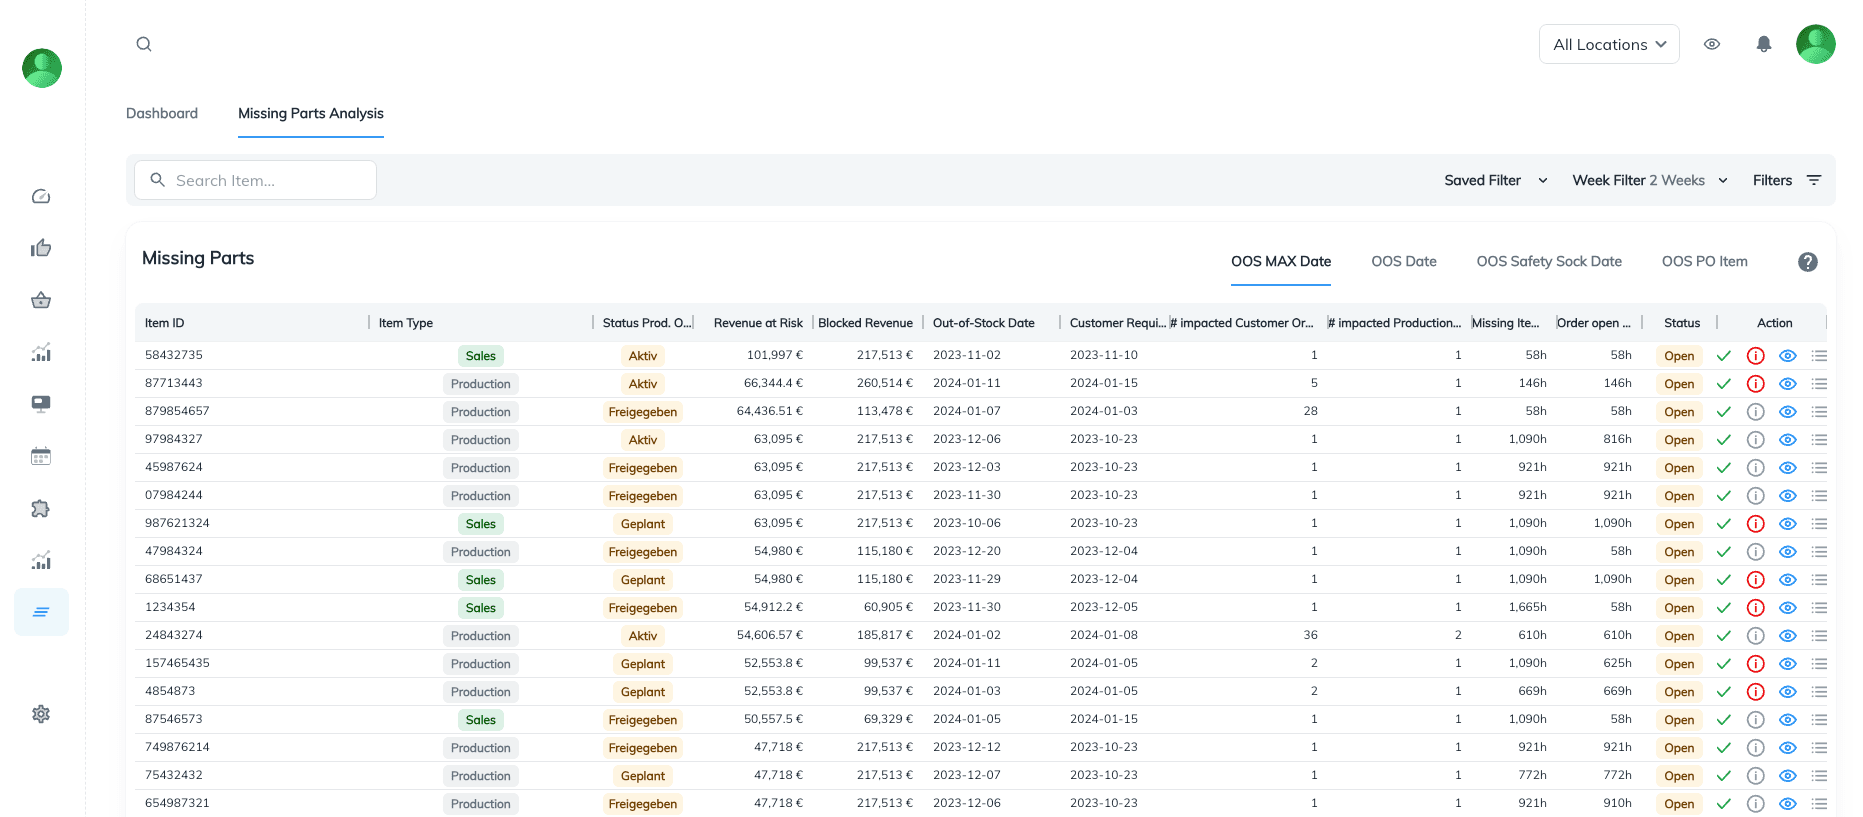Open settings gear in left sidebar
The width and height of the screenshot is (1863, 817).
click(41, 714)
